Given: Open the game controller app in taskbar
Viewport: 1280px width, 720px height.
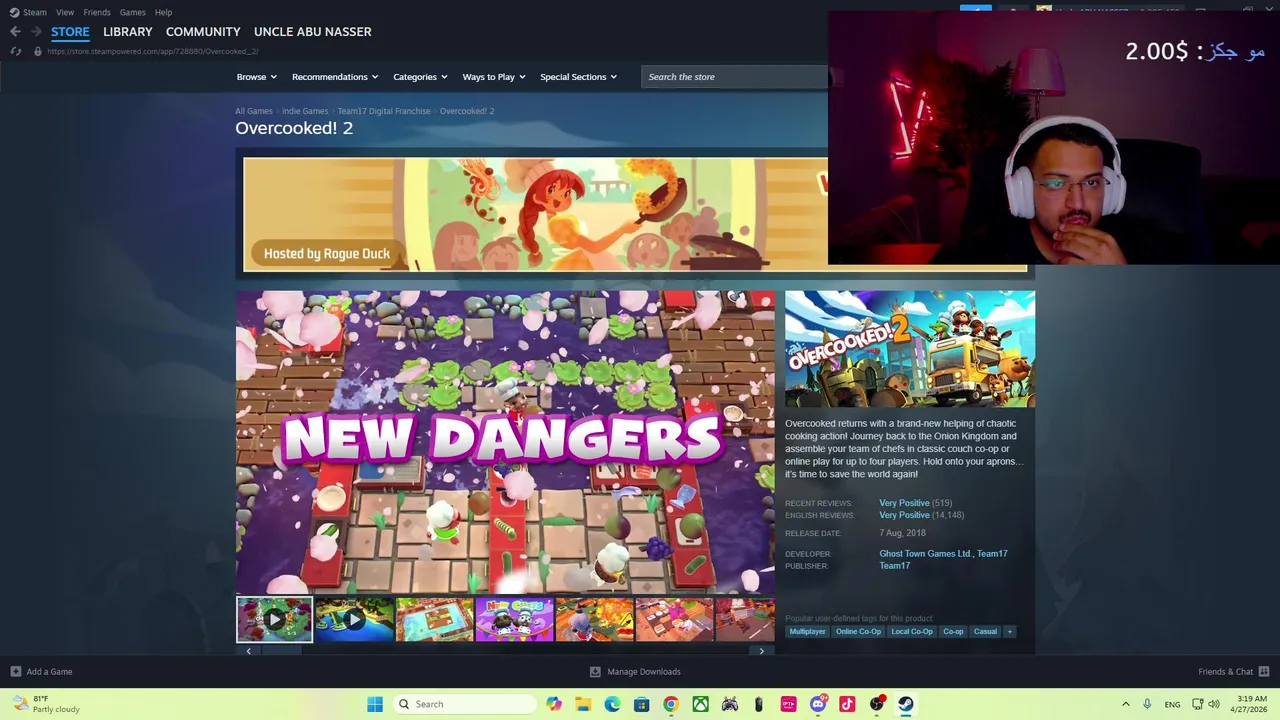Looking at the screenshot, I should coord(730,704).
